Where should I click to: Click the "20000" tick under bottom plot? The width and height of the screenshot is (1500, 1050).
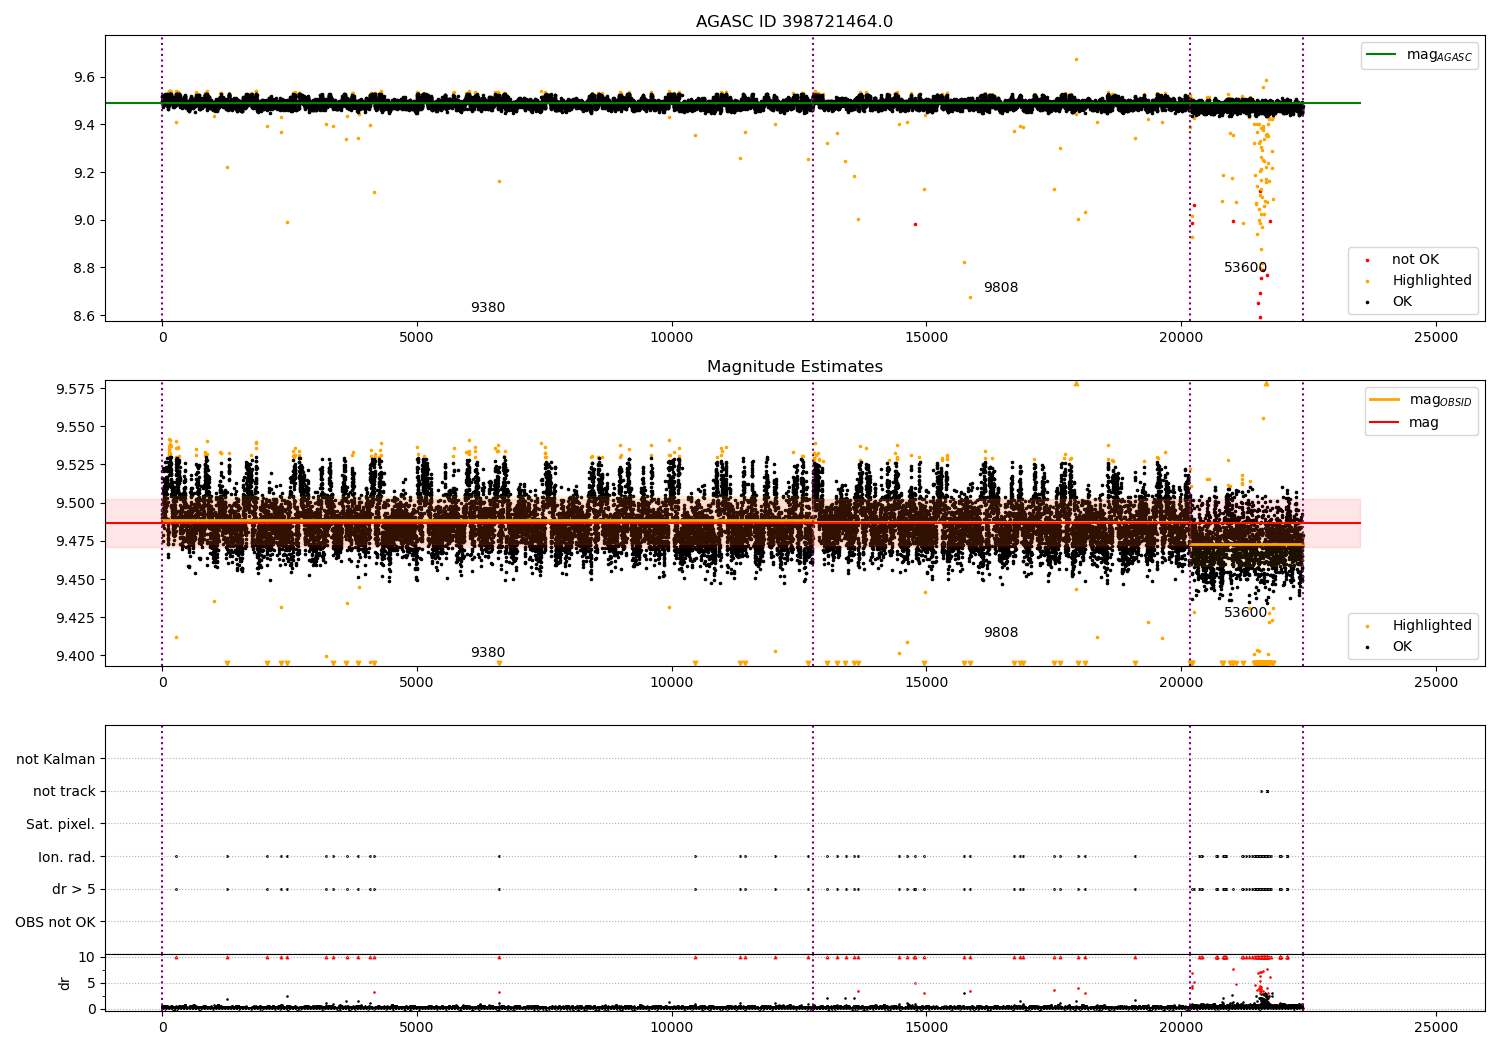[x=1181, y=1026]
